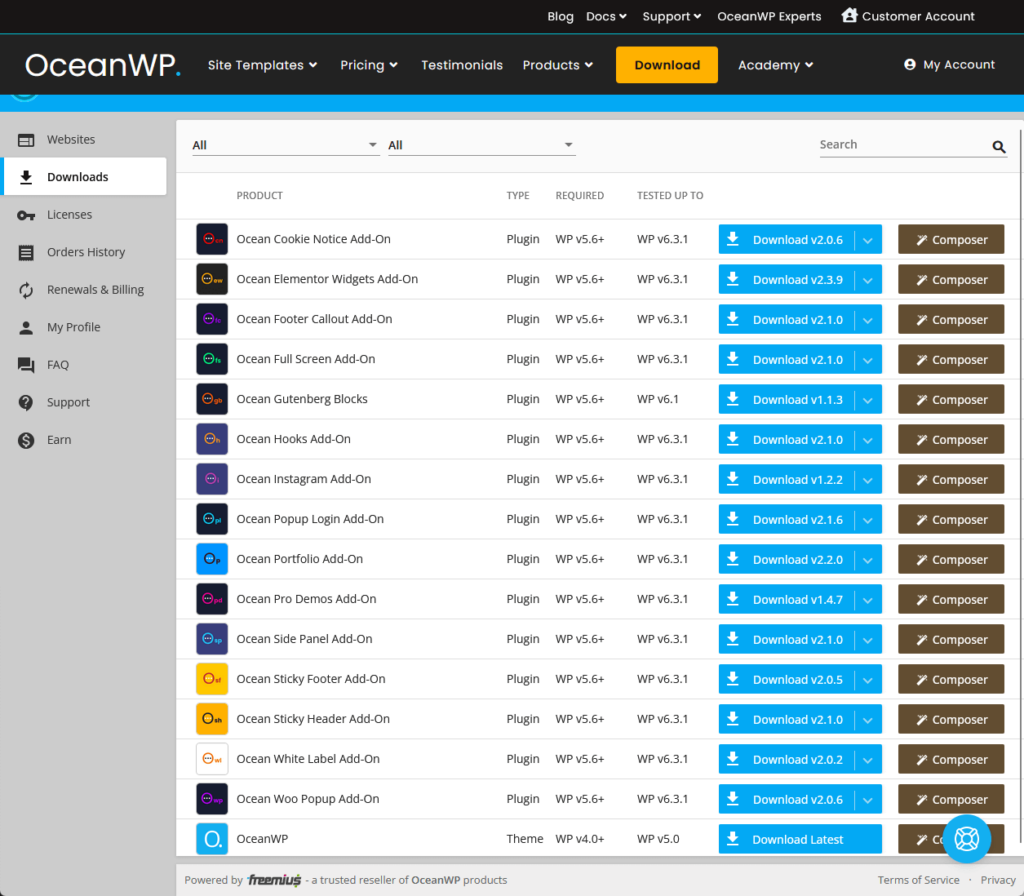Open the Site Templates menu

coord(263,65)
